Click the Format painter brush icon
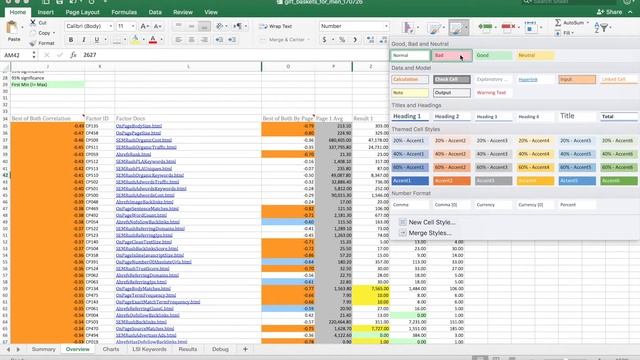This screenshot has height=360, width=640. (x=33, y=43)
